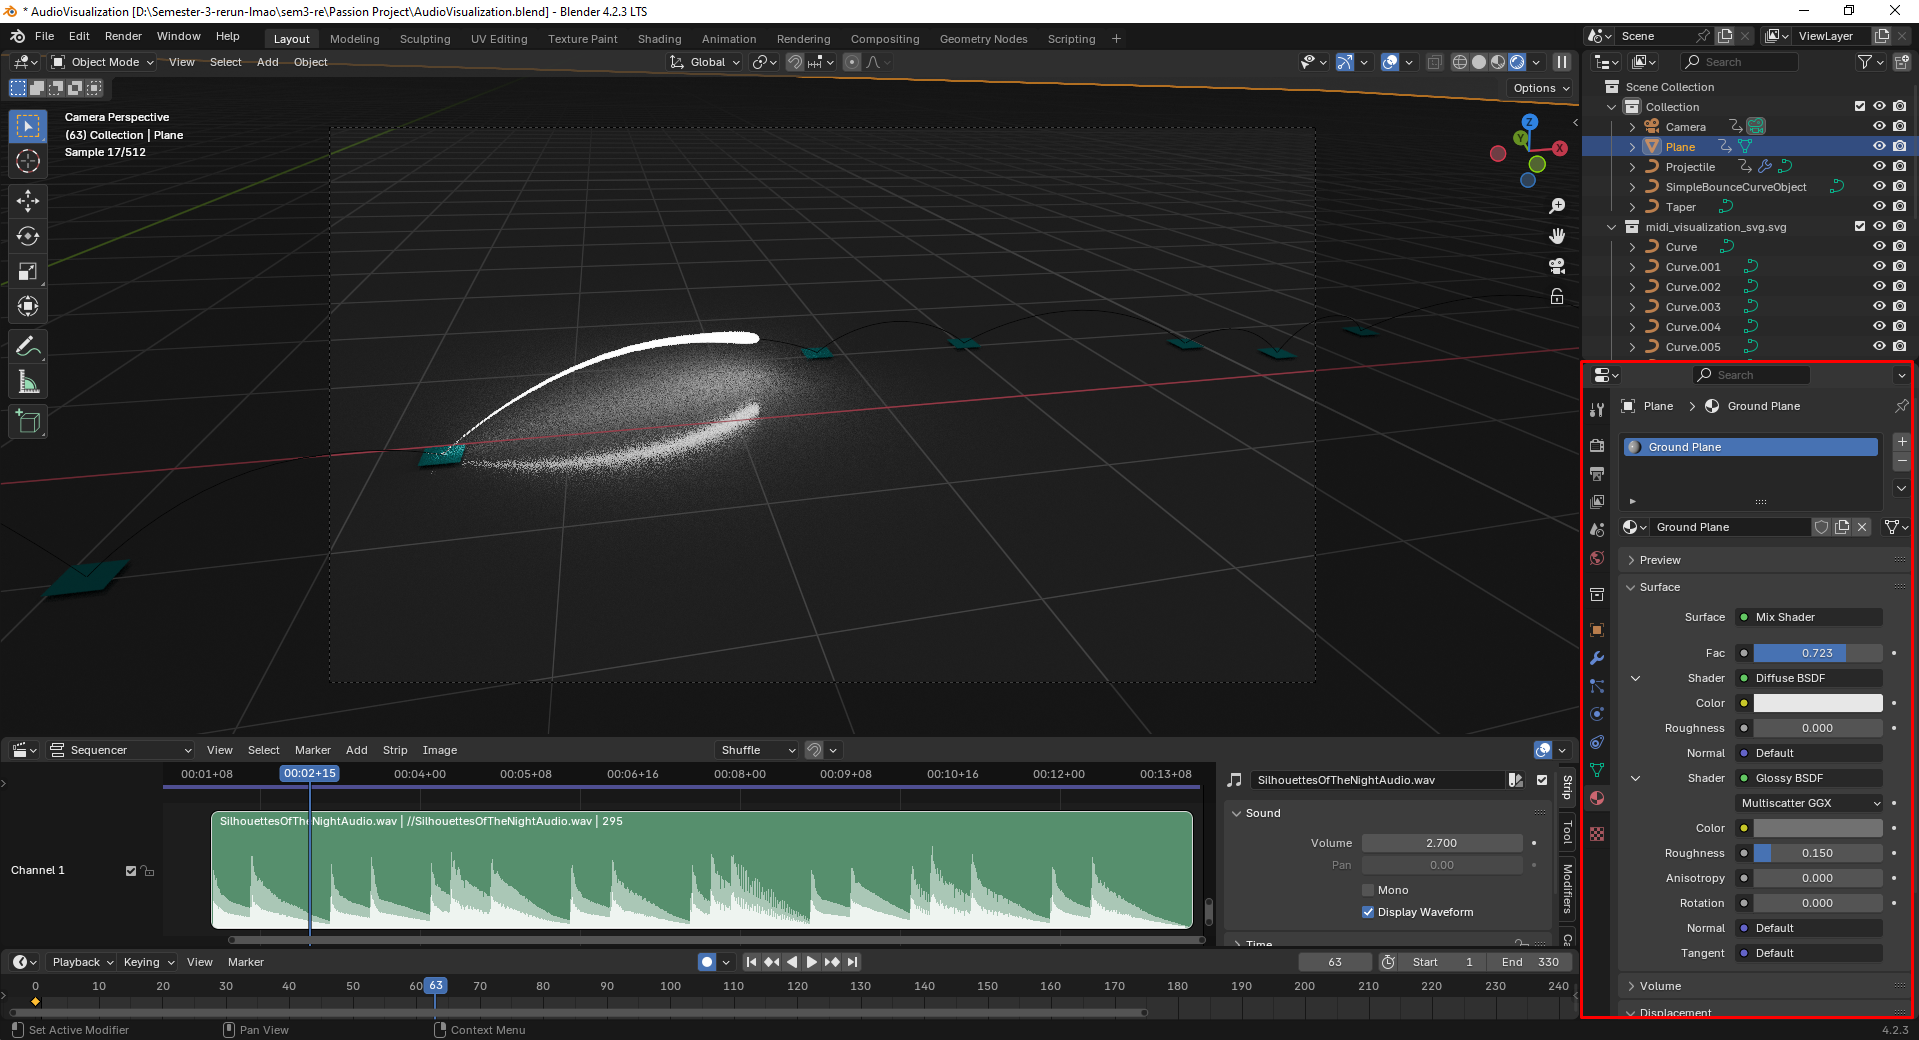Open the Render menu

(123, 36)
